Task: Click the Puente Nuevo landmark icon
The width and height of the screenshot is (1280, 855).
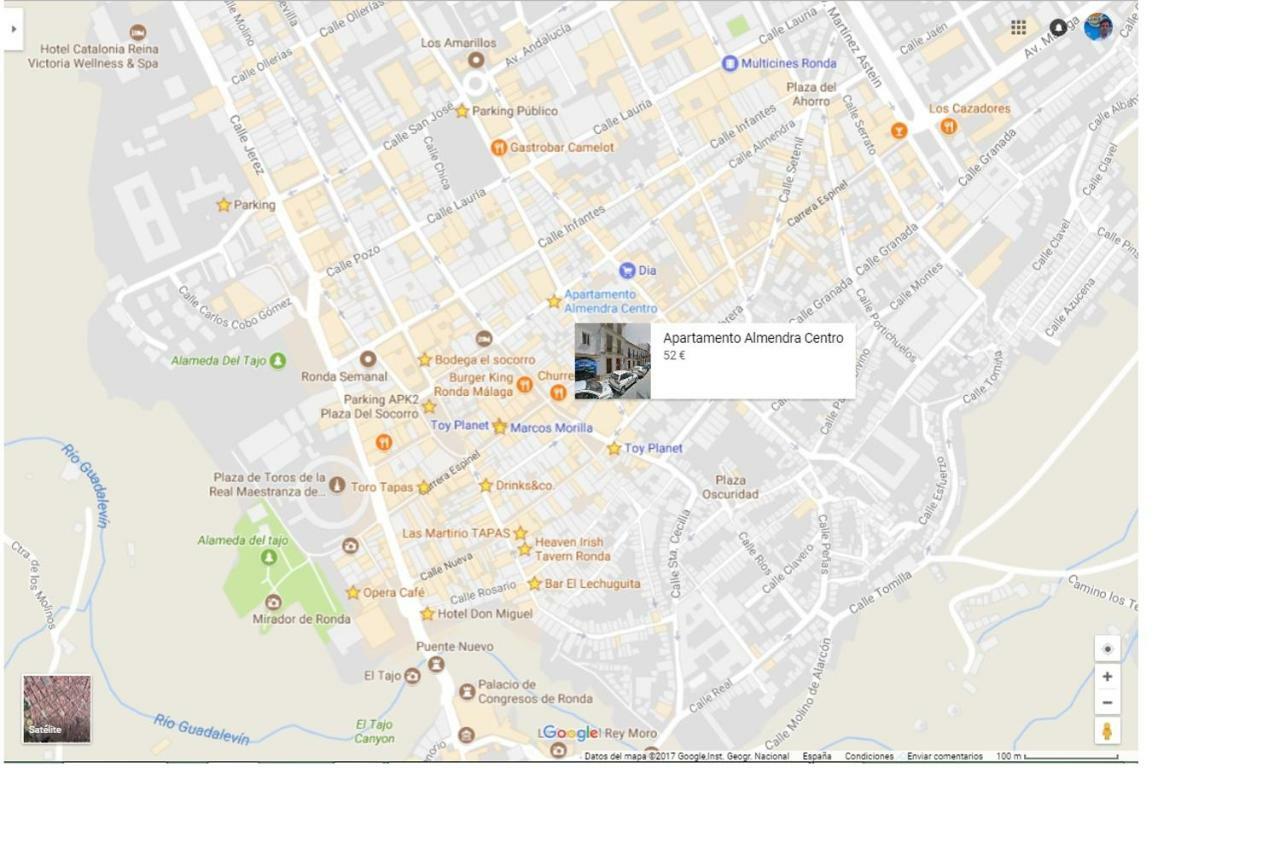Action: [x=436, y=664]
